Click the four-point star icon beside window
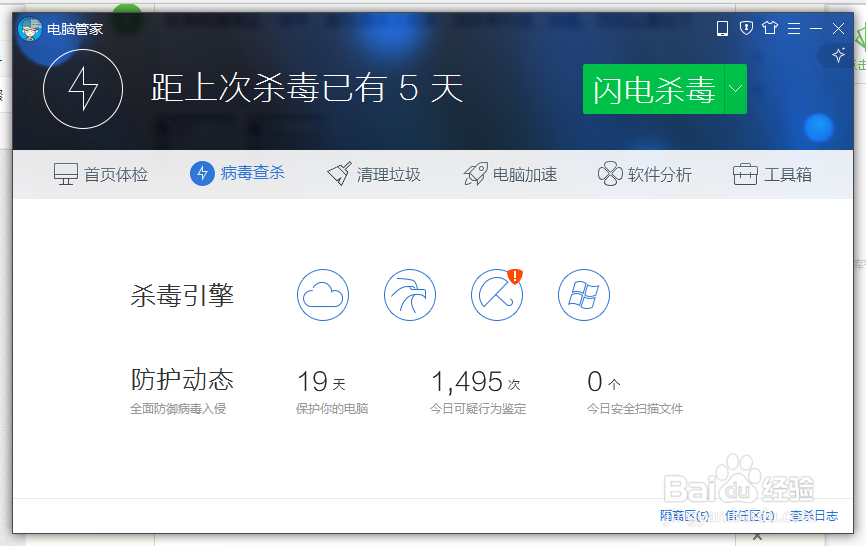866x546 pixels. point(838,55)
